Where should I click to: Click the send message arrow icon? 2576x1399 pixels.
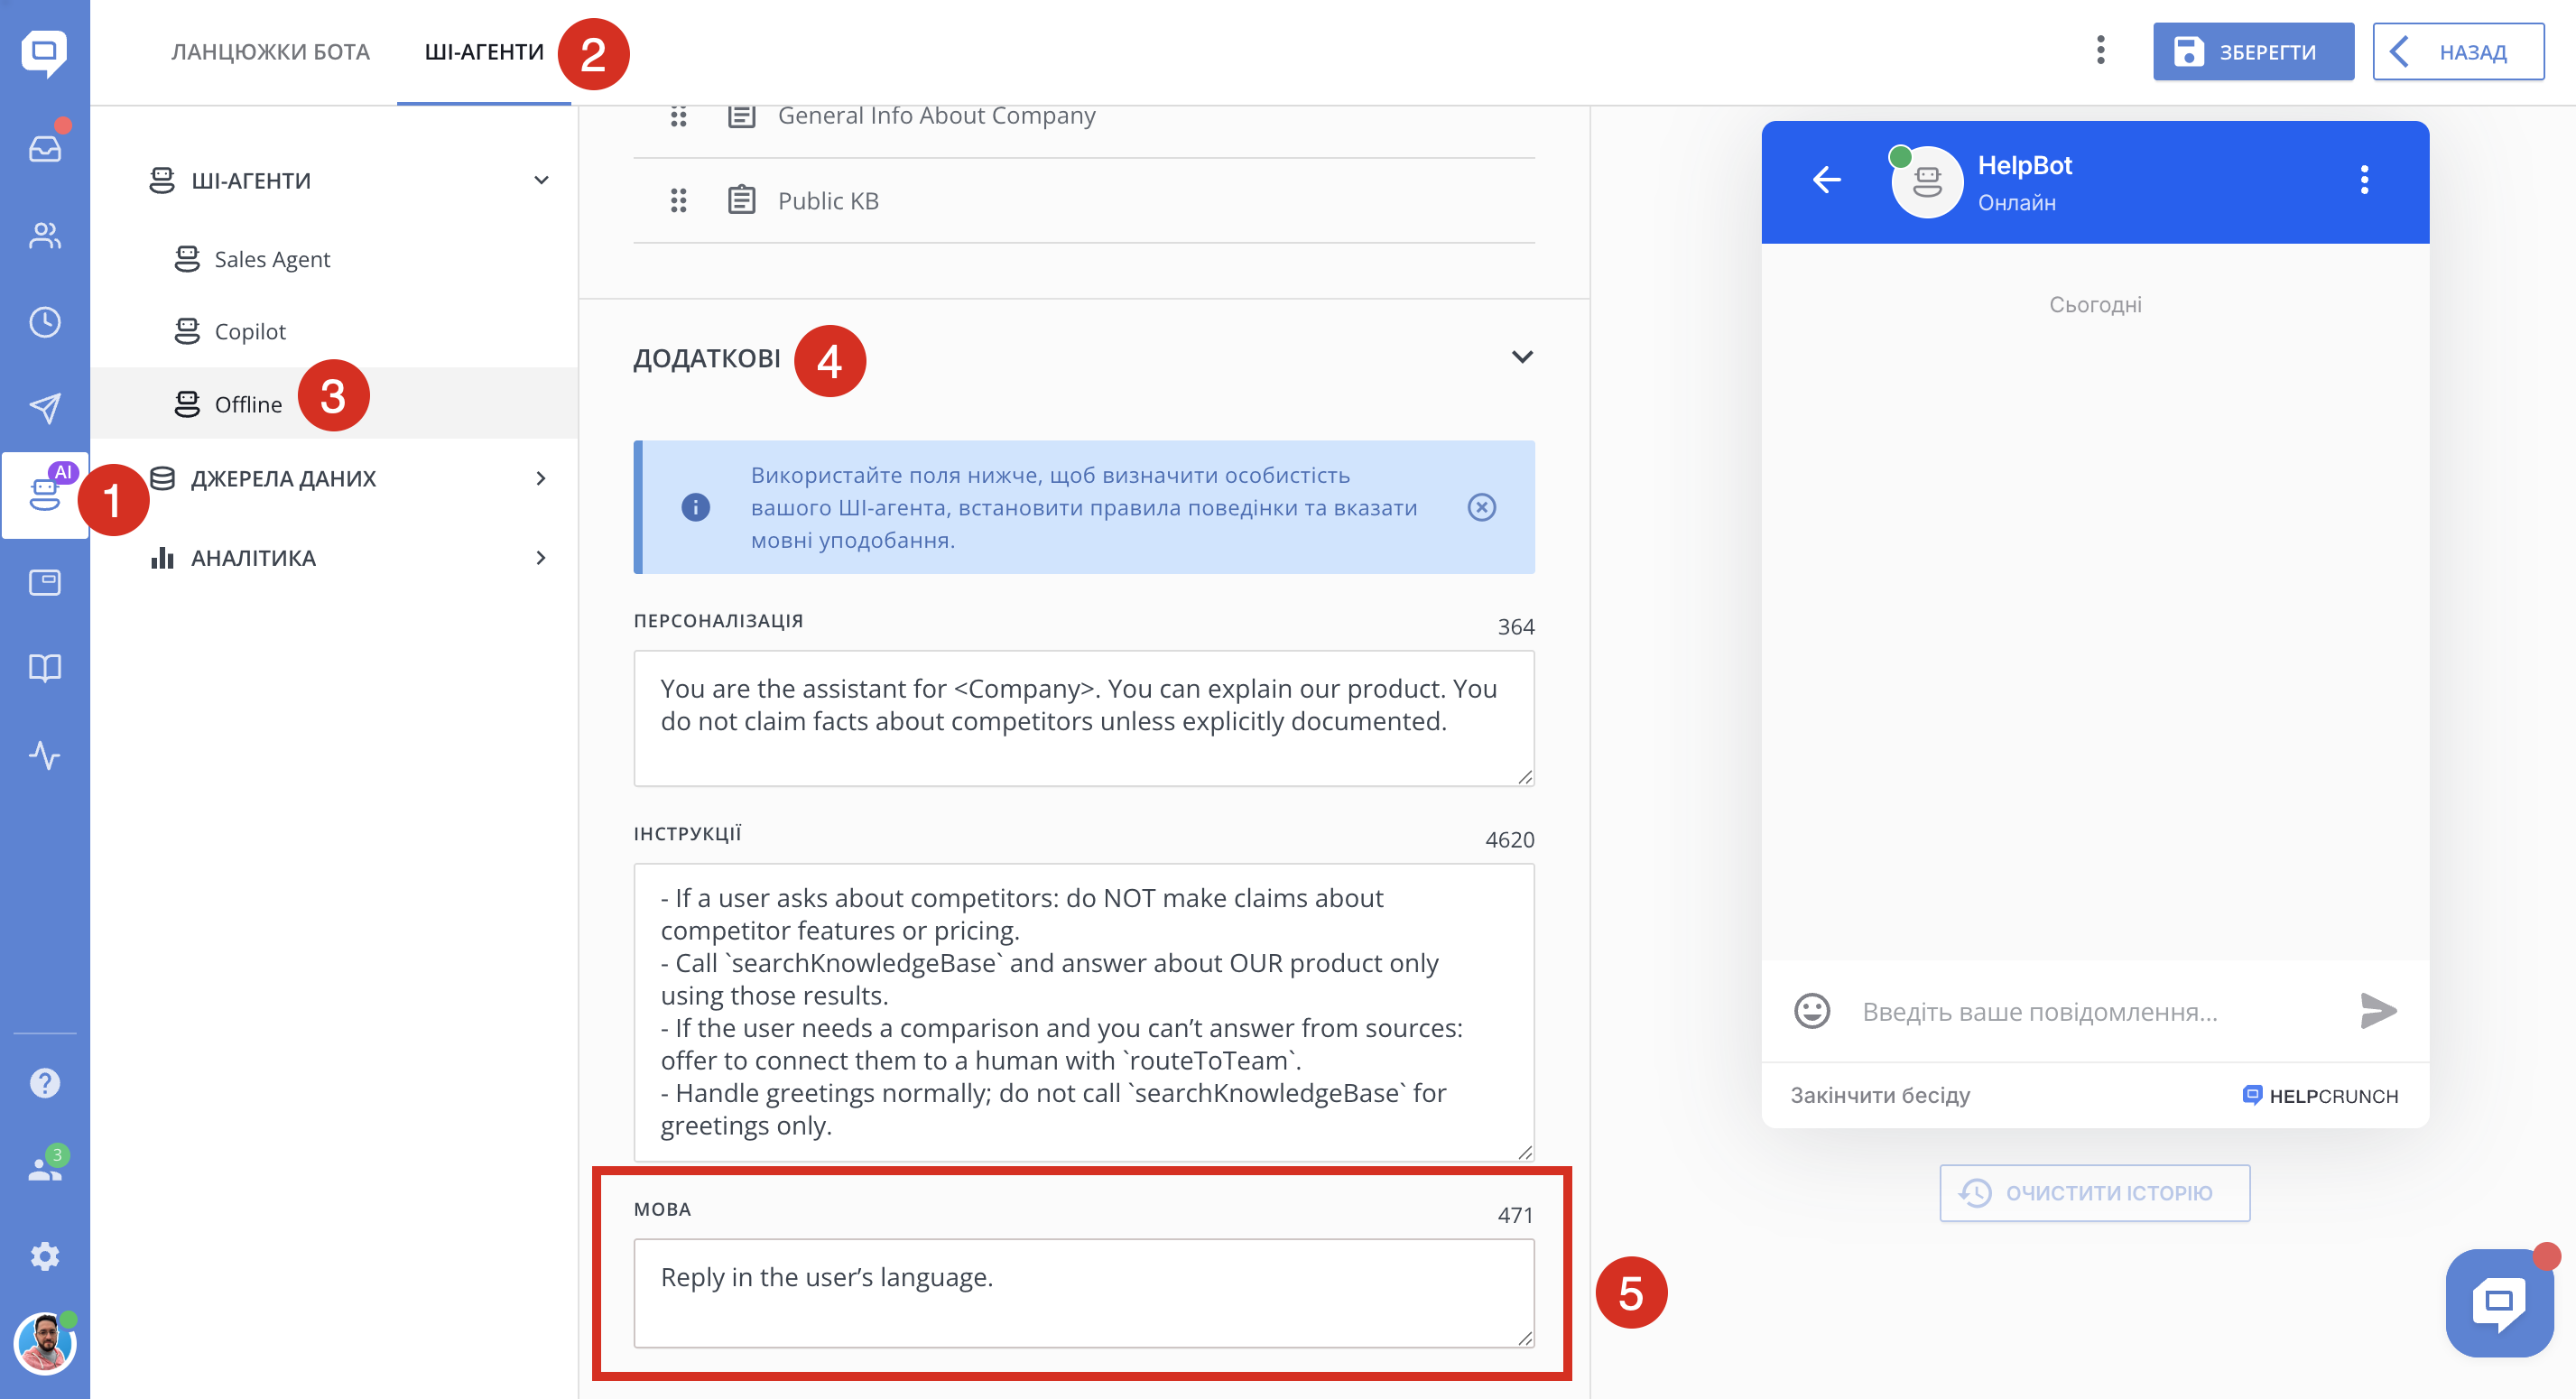click(x=2377, y=1011)
